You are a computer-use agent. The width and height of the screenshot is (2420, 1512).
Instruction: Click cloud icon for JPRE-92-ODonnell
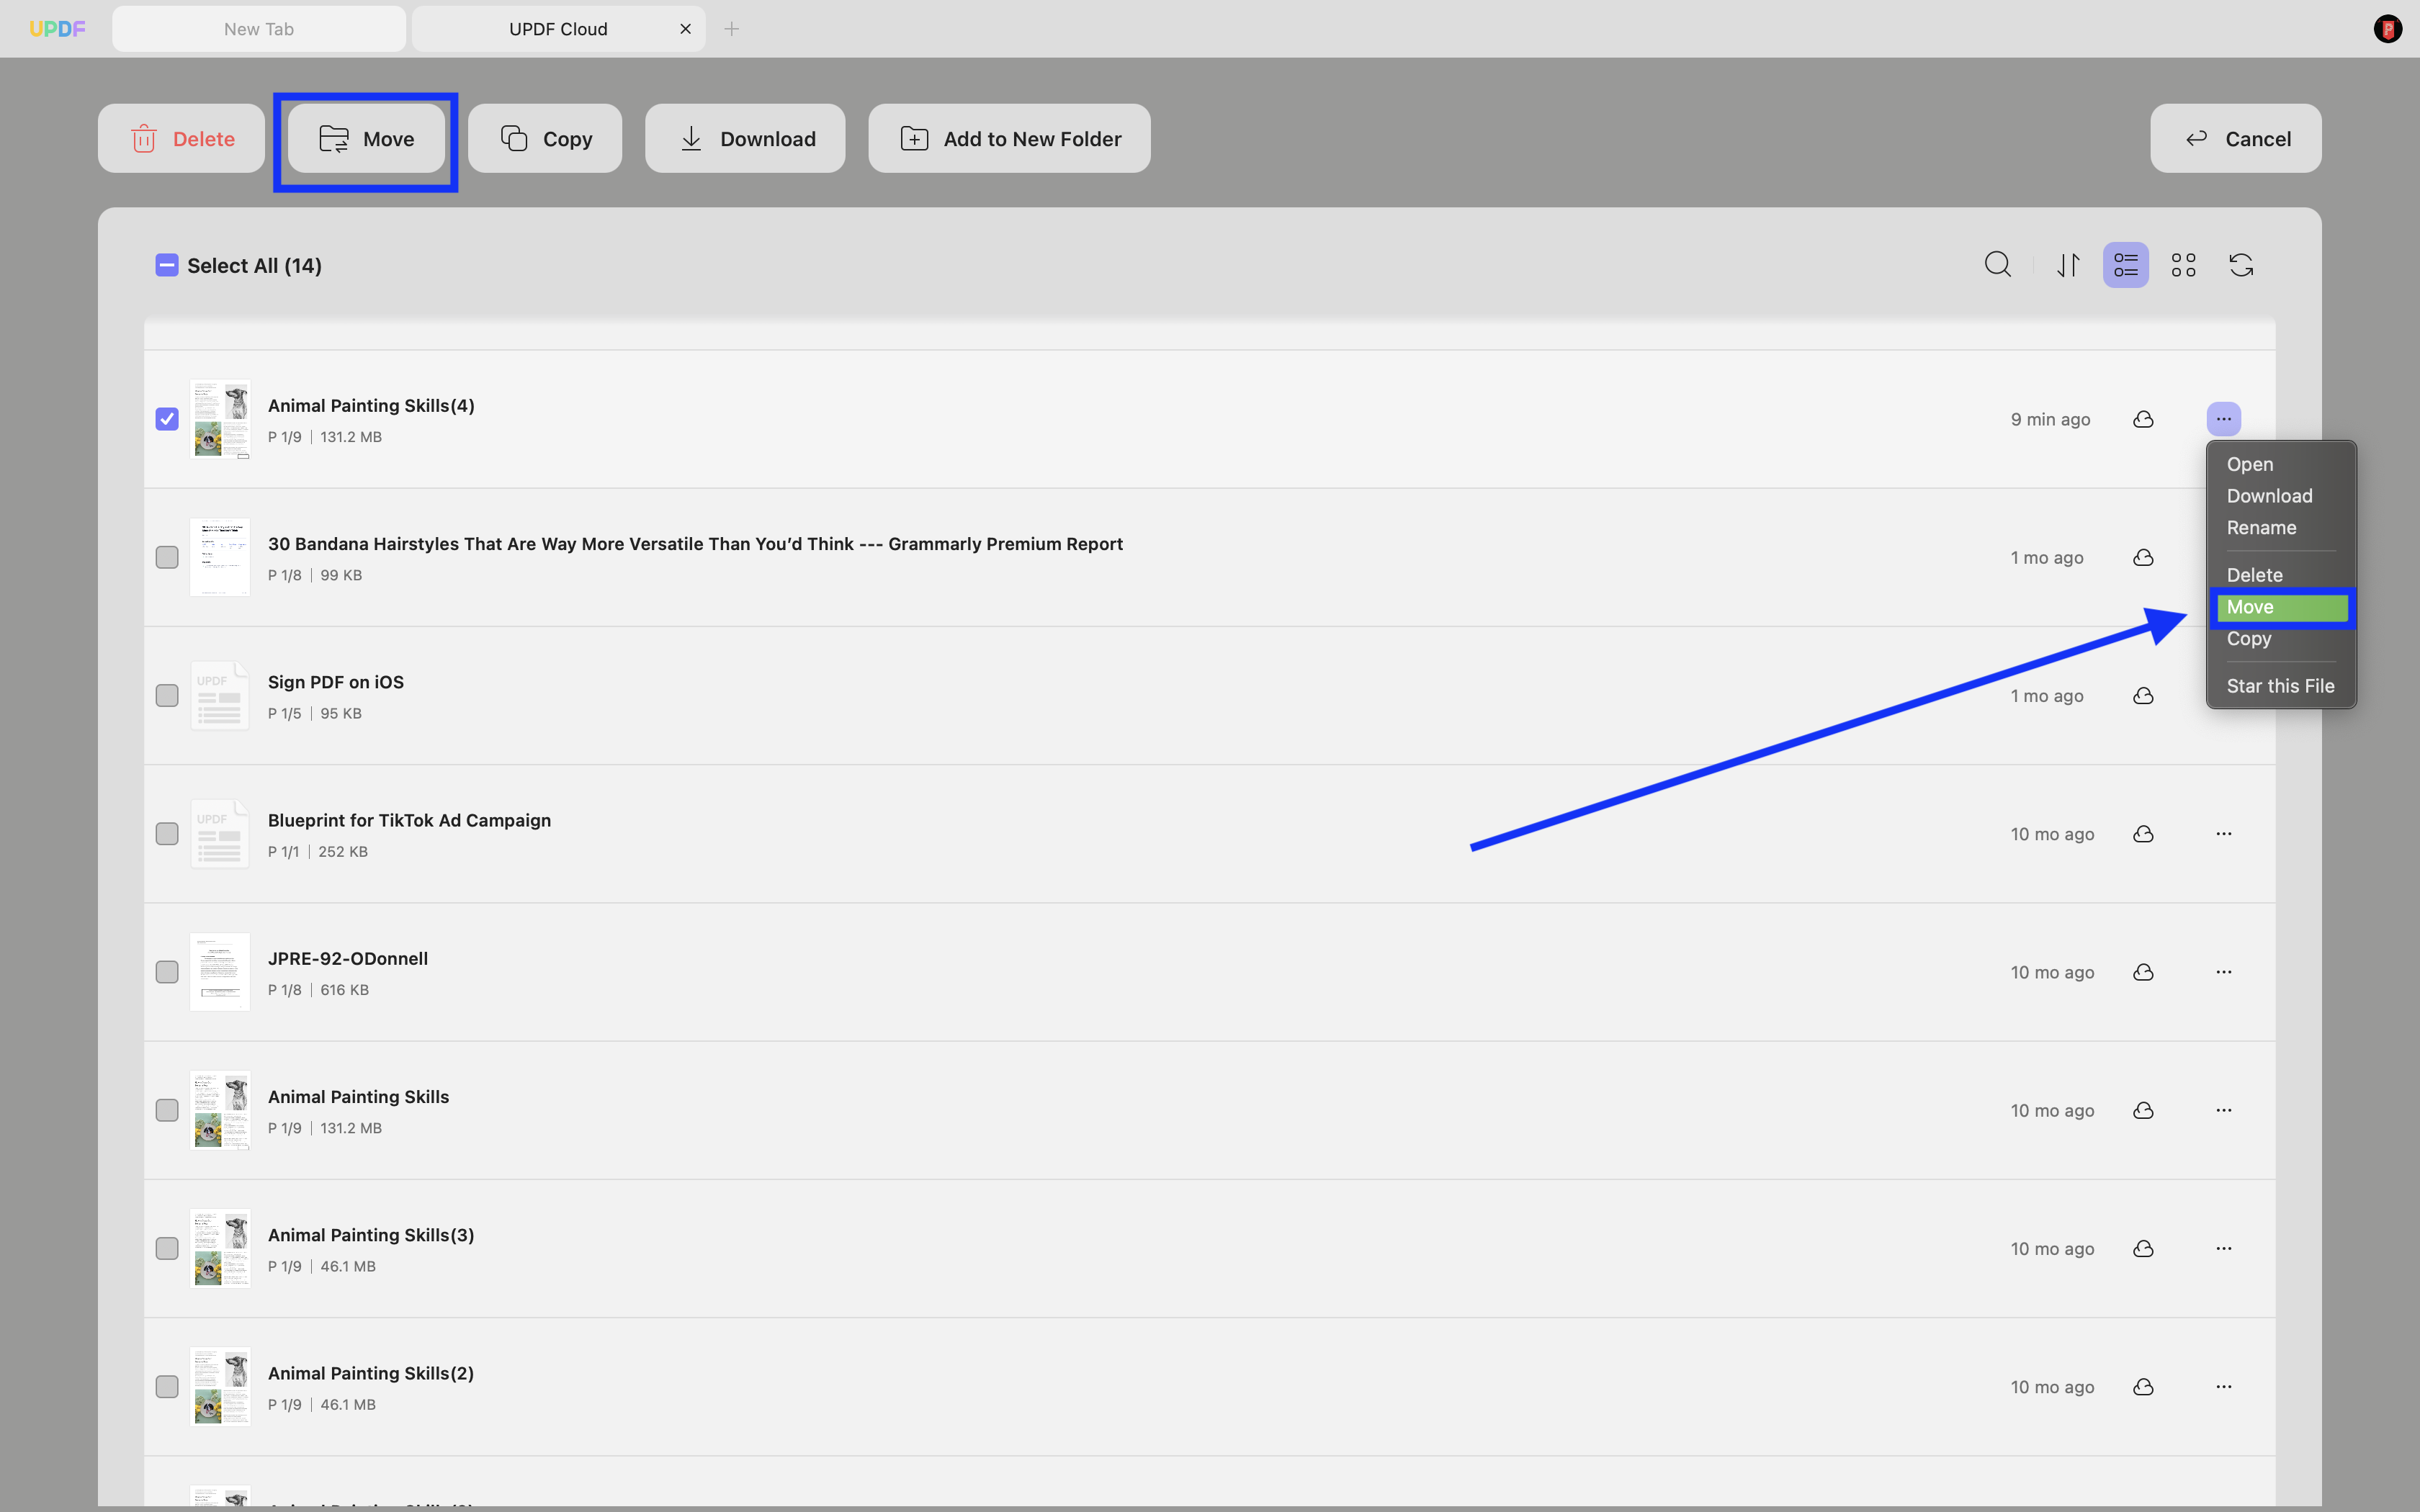2143,972
